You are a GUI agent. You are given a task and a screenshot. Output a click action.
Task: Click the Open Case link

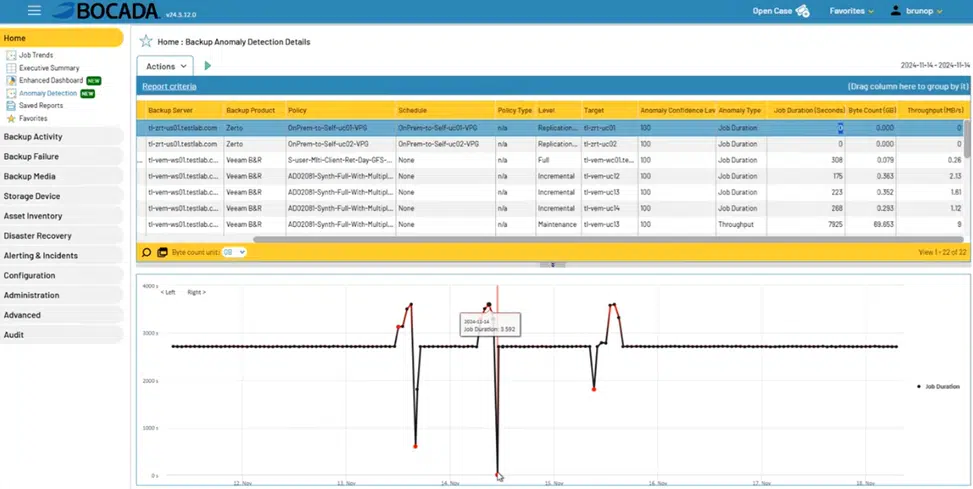772,11
